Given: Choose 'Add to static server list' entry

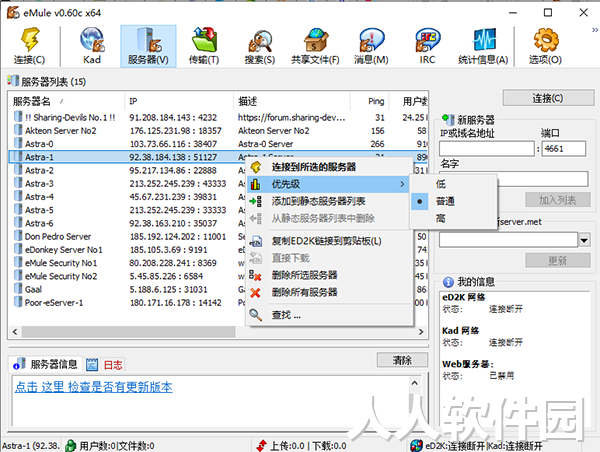Looking at the screenshot, I should coord(330,201).
